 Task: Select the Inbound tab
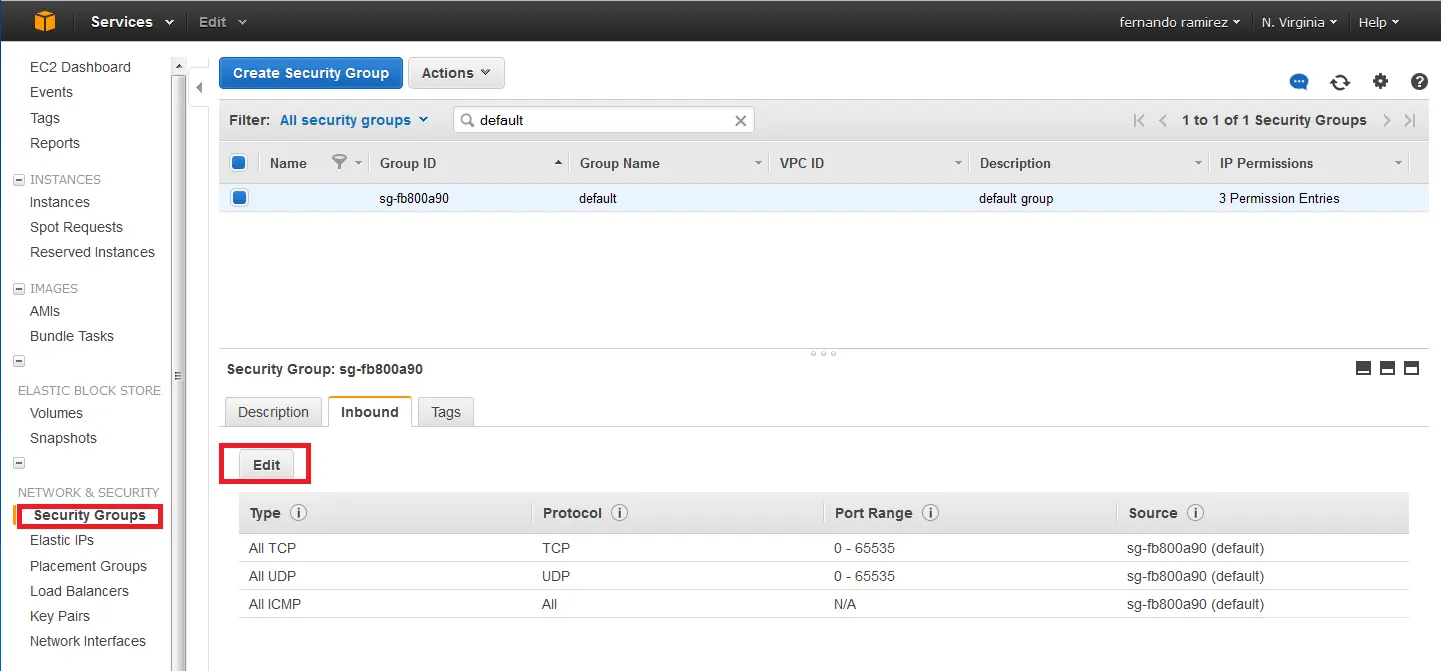[370, 412]
